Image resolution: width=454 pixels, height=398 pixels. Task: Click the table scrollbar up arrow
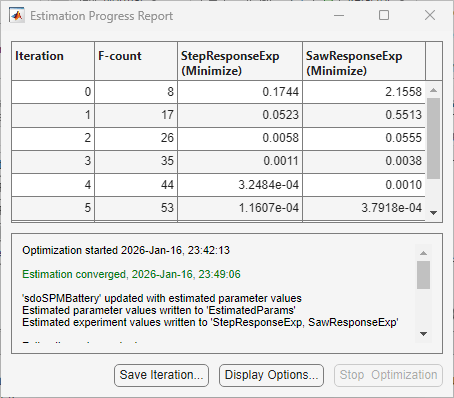[434, 90]
